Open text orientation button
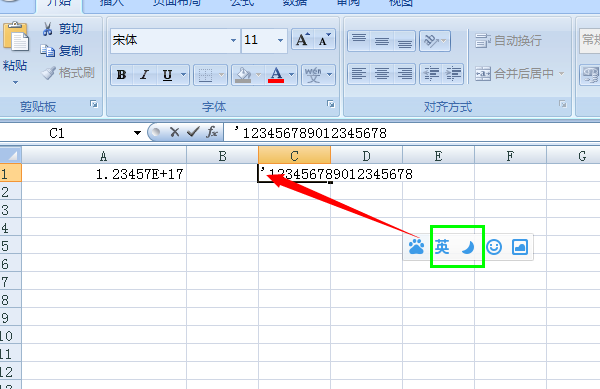600x389 pixels. coord(435,41)
